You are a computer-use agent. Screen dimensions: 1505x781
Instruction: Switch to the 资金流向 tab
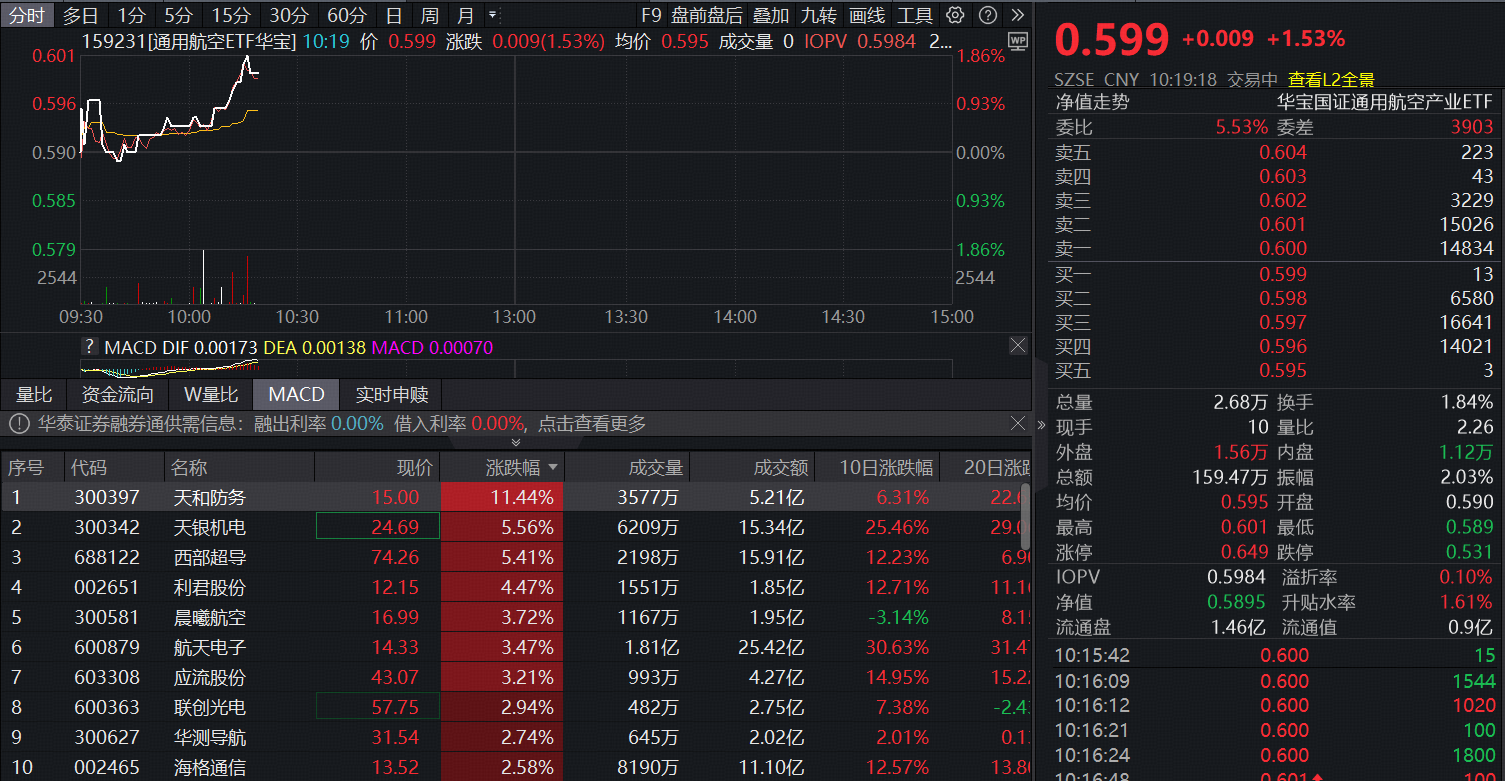[x=117, y=394]
